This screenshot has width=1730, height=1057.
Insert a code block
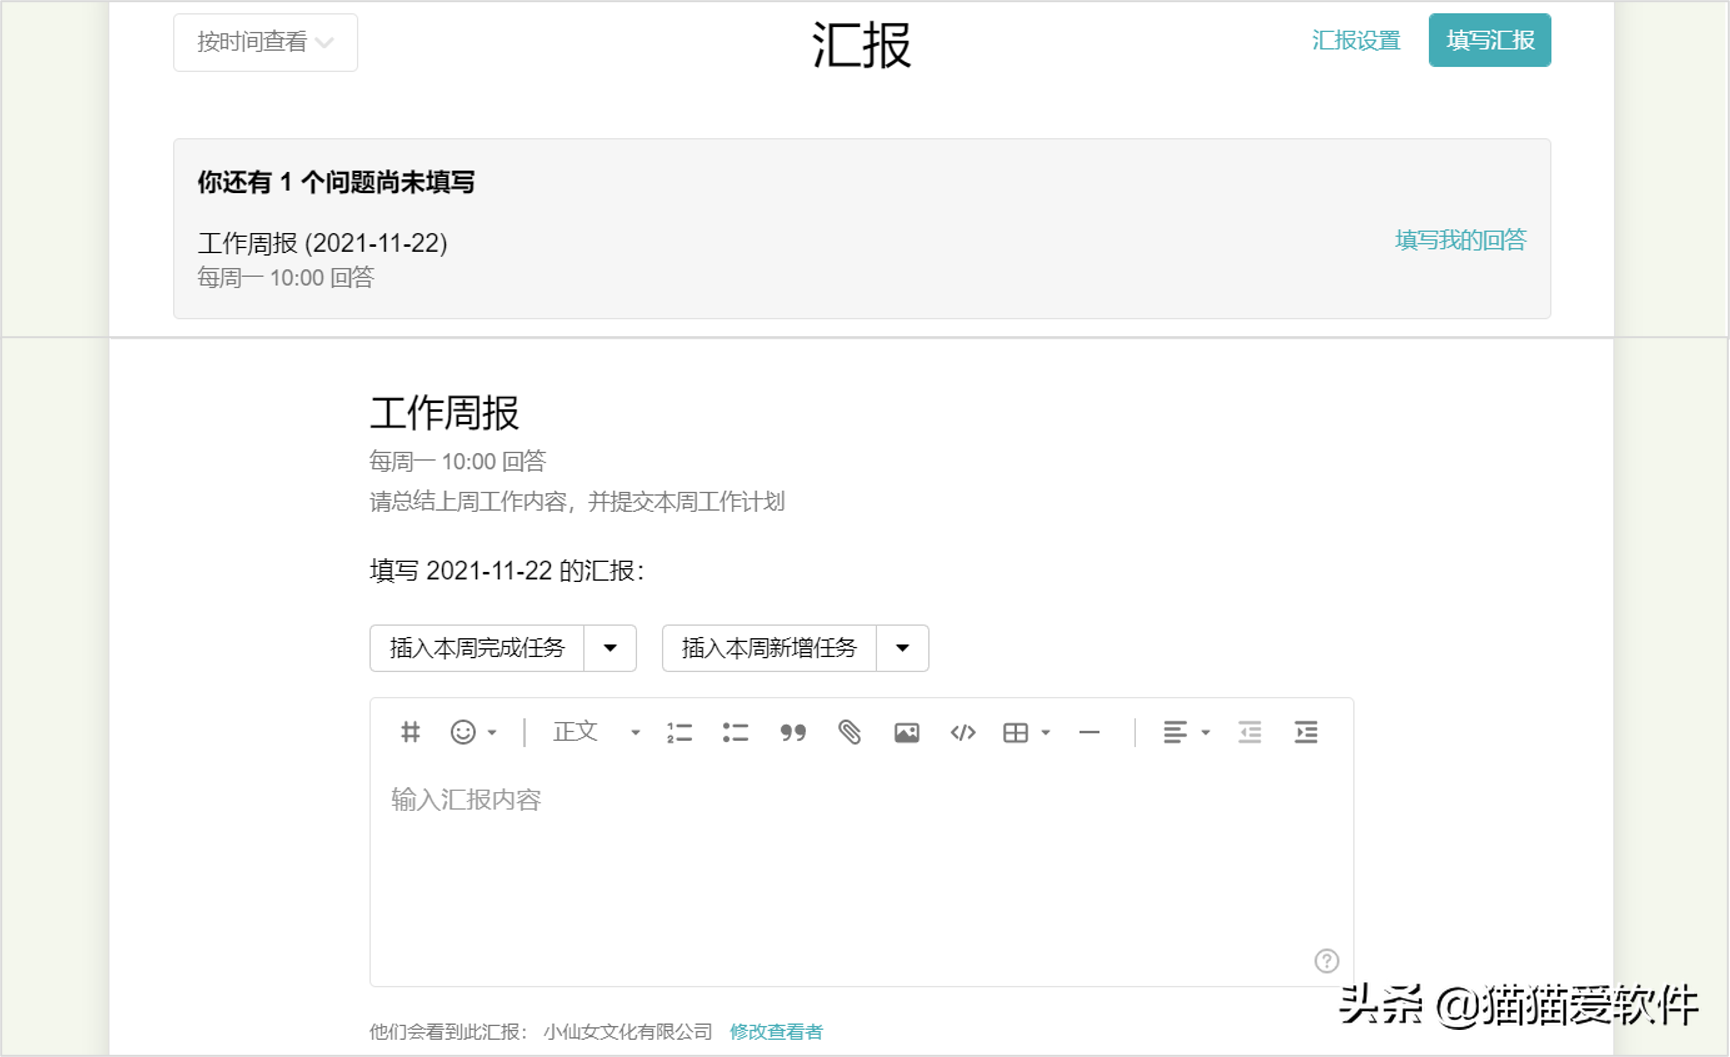point(963,732)
